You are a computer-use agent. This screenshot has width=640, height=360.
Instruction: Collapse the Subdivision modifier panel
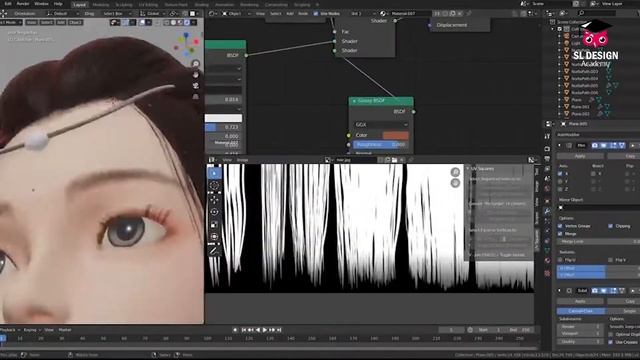tap(560, 291)
